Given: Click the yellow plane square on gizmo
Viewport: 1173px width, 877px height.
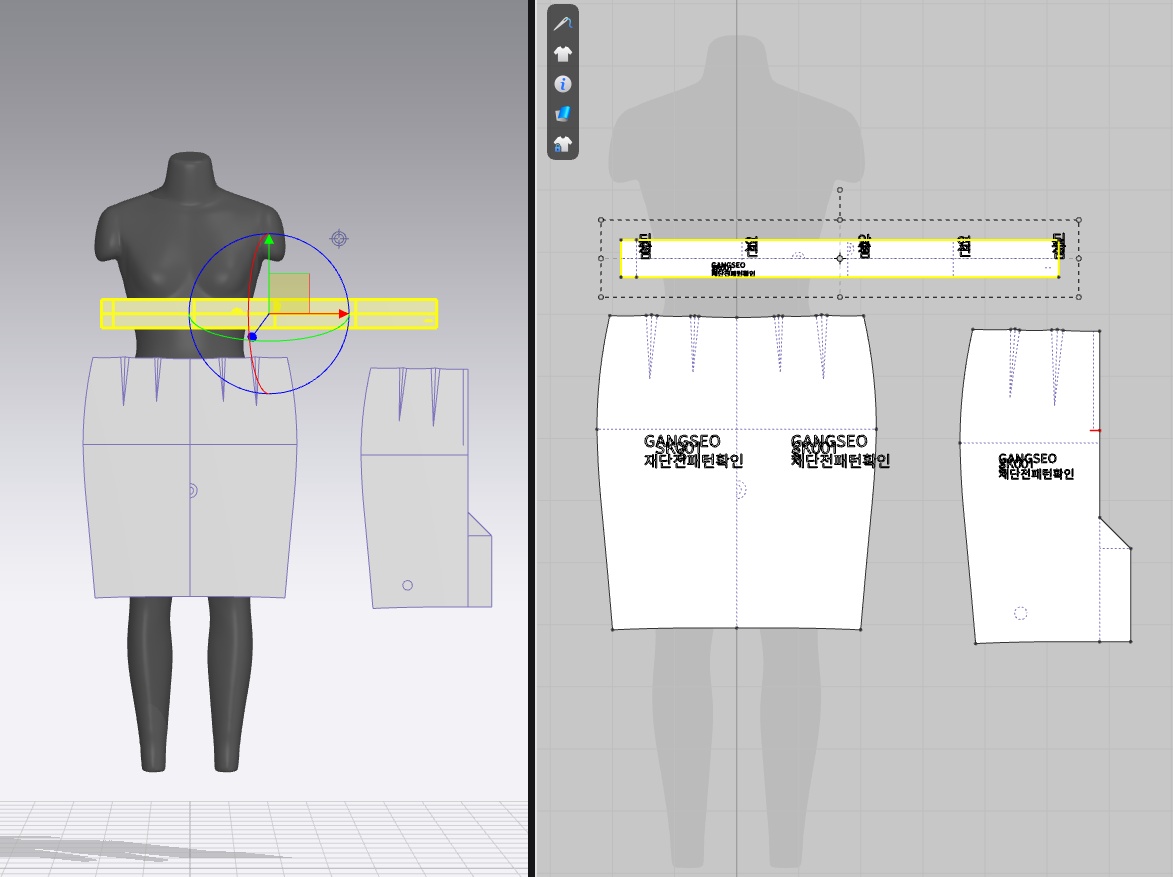Looking at the screenshot, I should [x=290, y=294].
